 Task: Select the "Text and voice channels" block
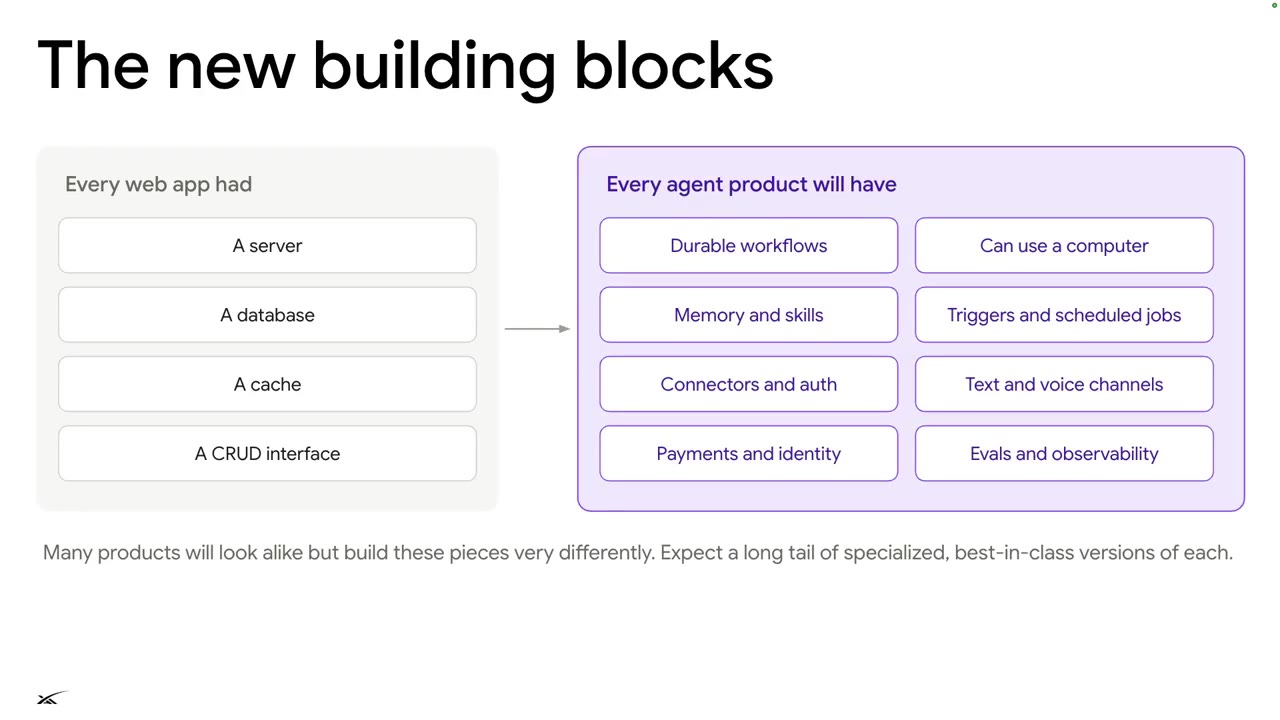pyautogui.click(x=1064, y=384)
